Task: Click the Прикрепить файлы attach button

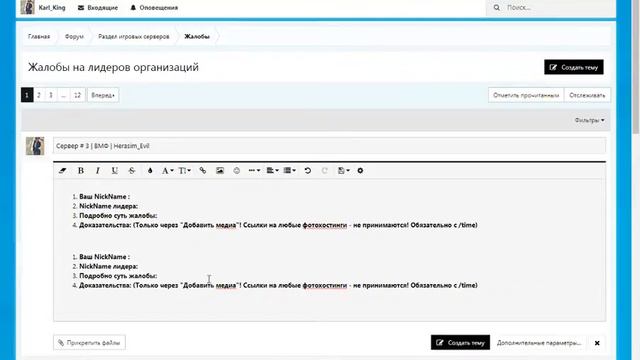Action: point(89,342)
